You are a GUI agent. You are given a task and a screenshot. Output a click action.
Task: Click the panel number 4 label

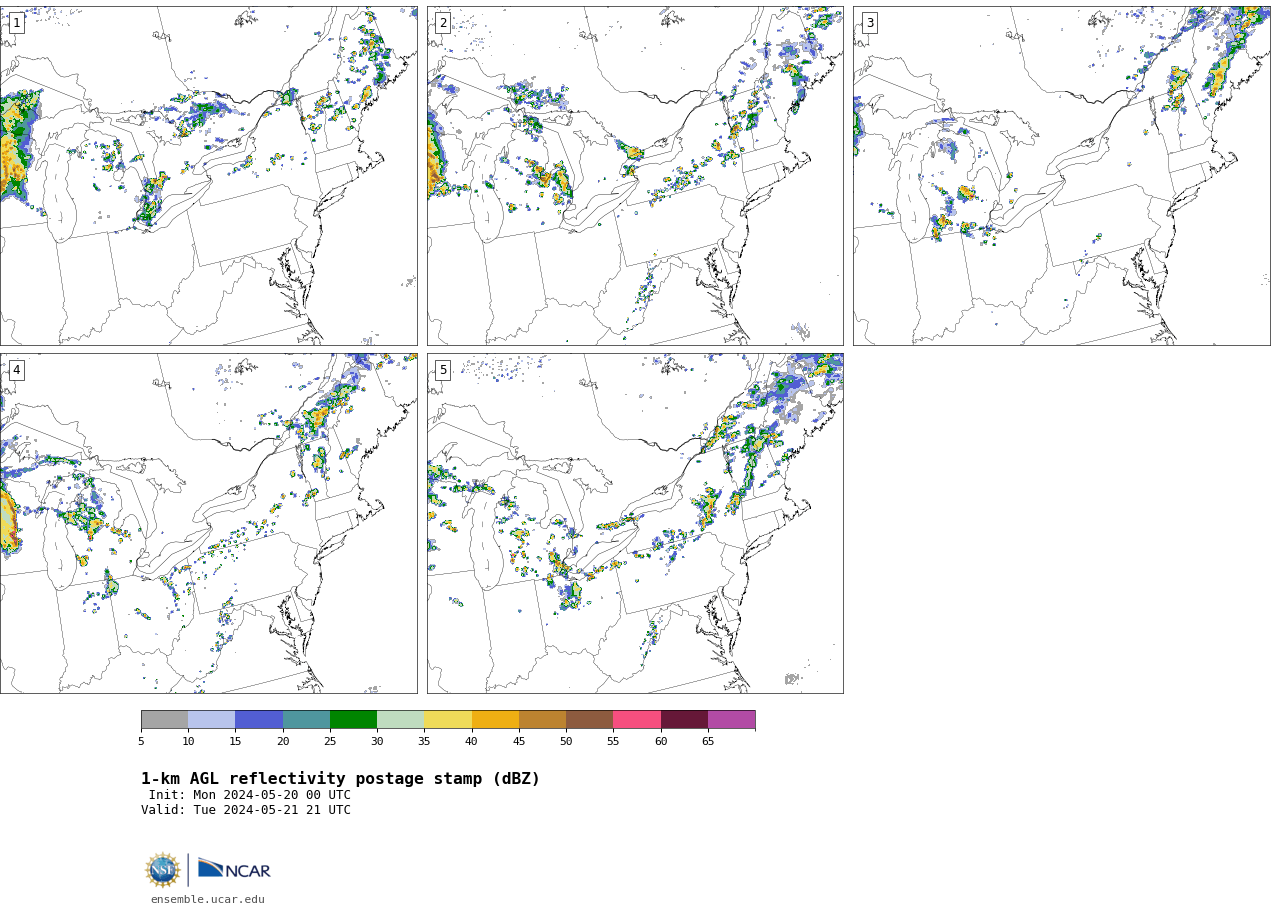[16, 370]
